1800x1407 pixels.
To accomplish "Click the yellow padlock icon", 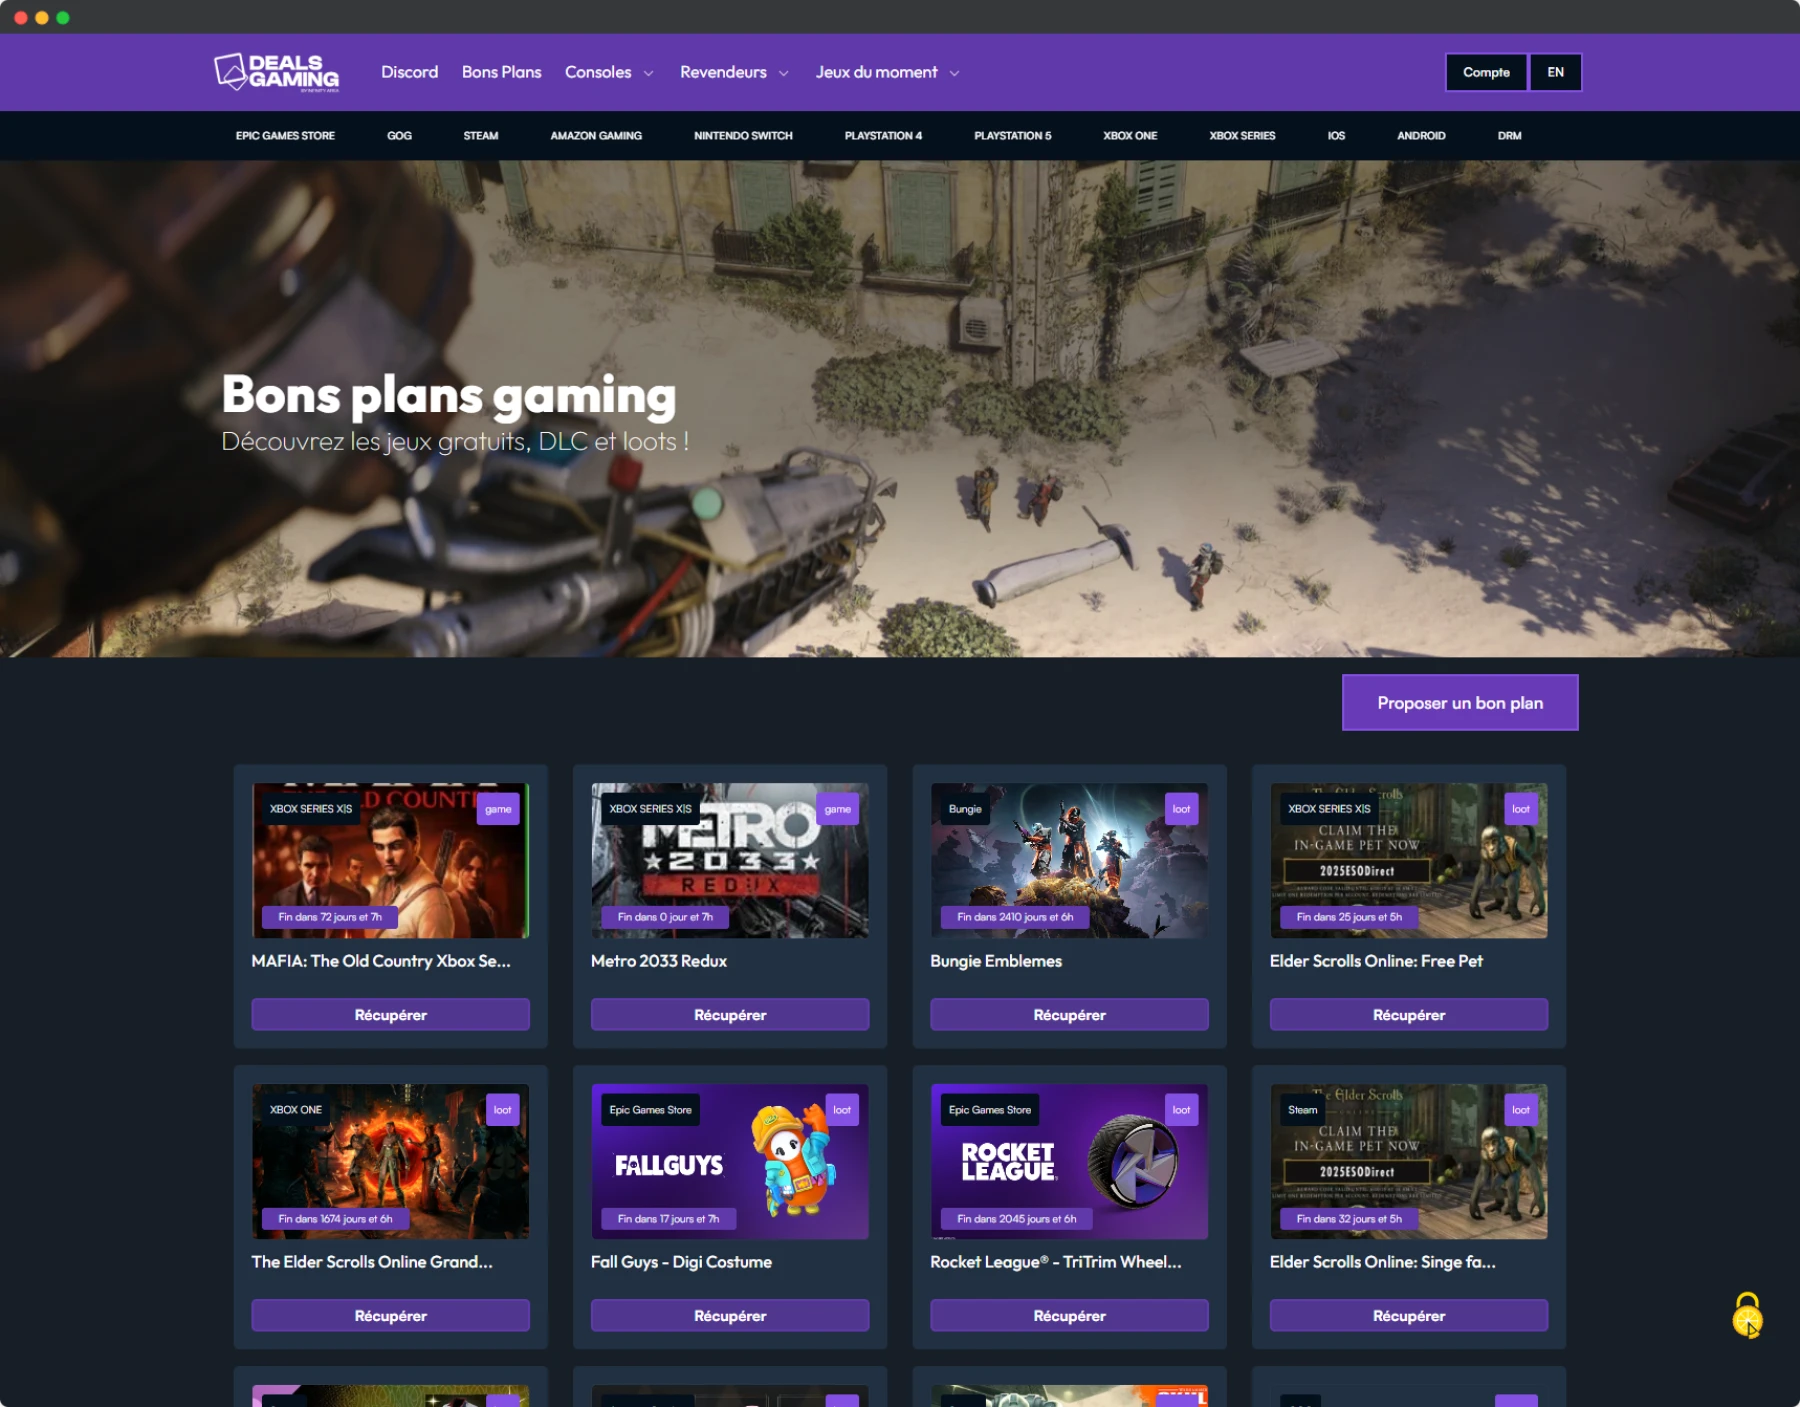I will (x=1747, y=1316).
